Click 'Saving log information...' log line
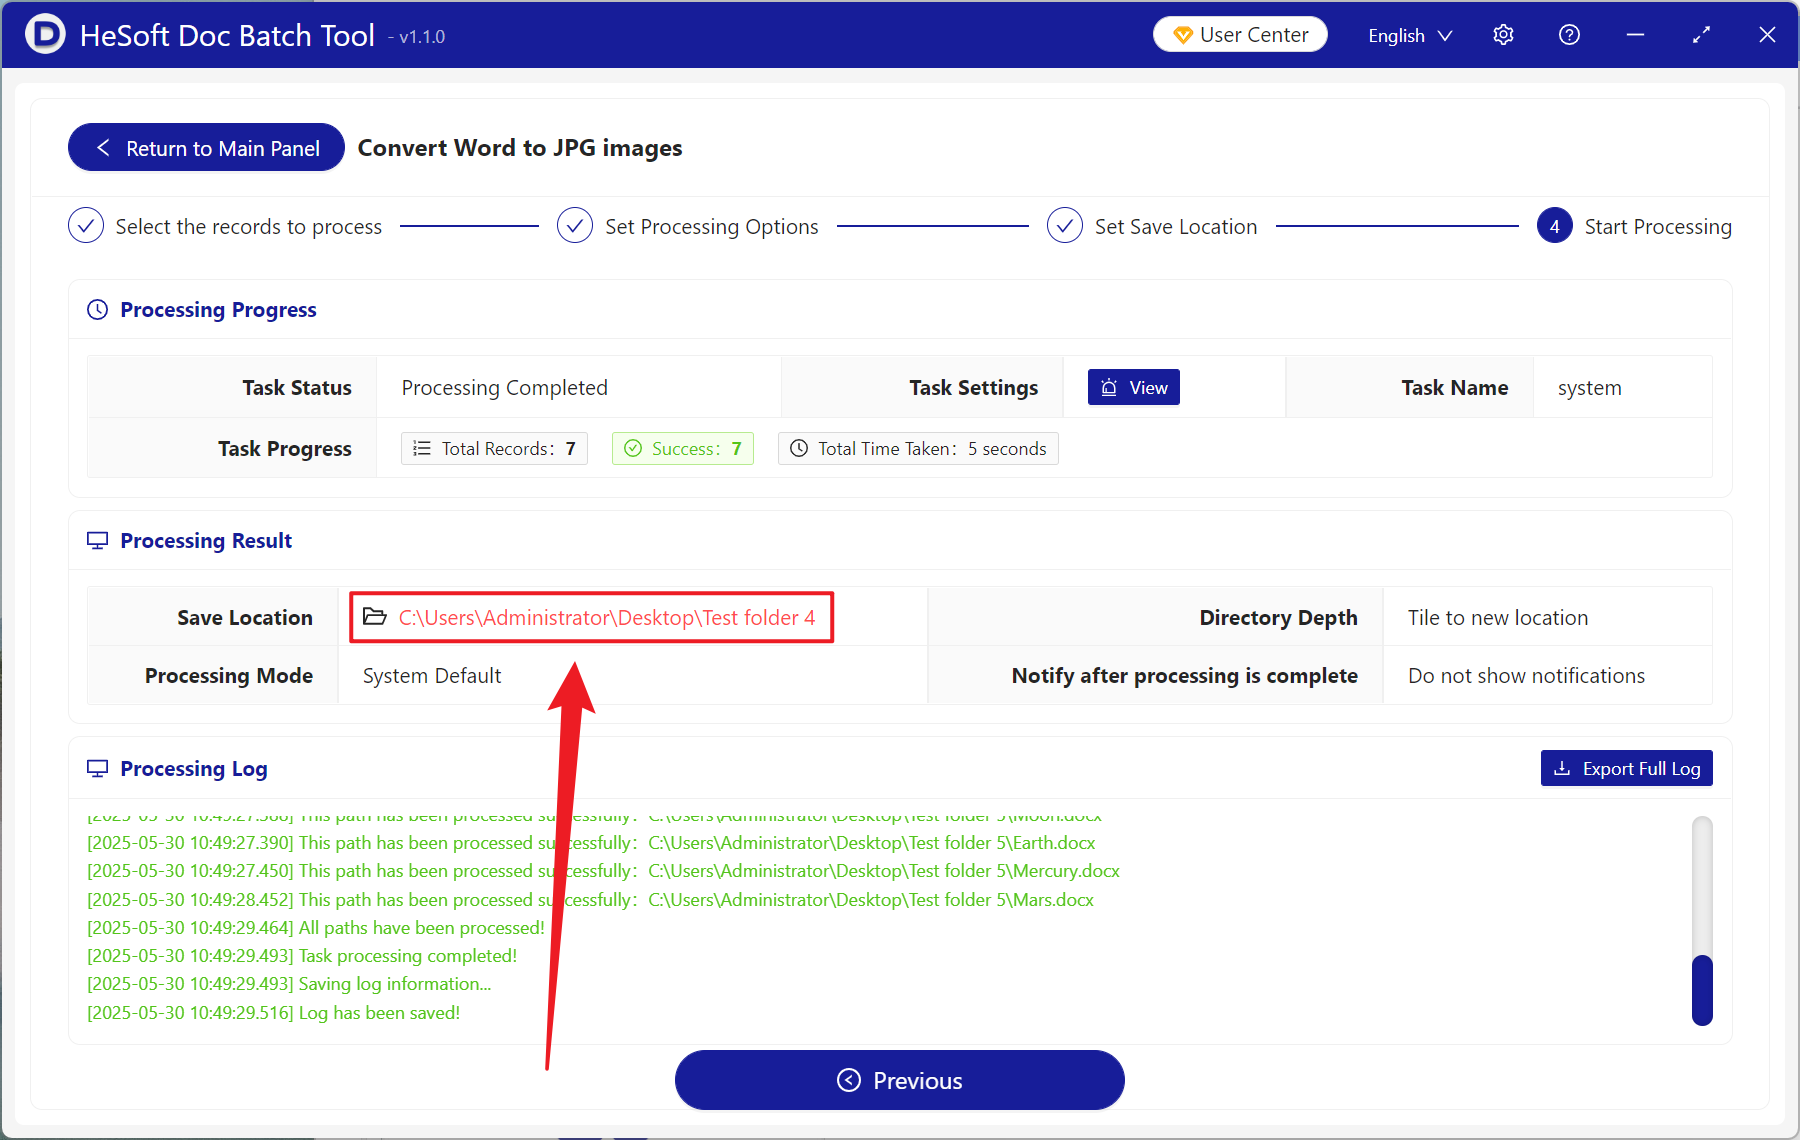The image size is (1800, 1140). pyautogui.click(x=289, y=984)
